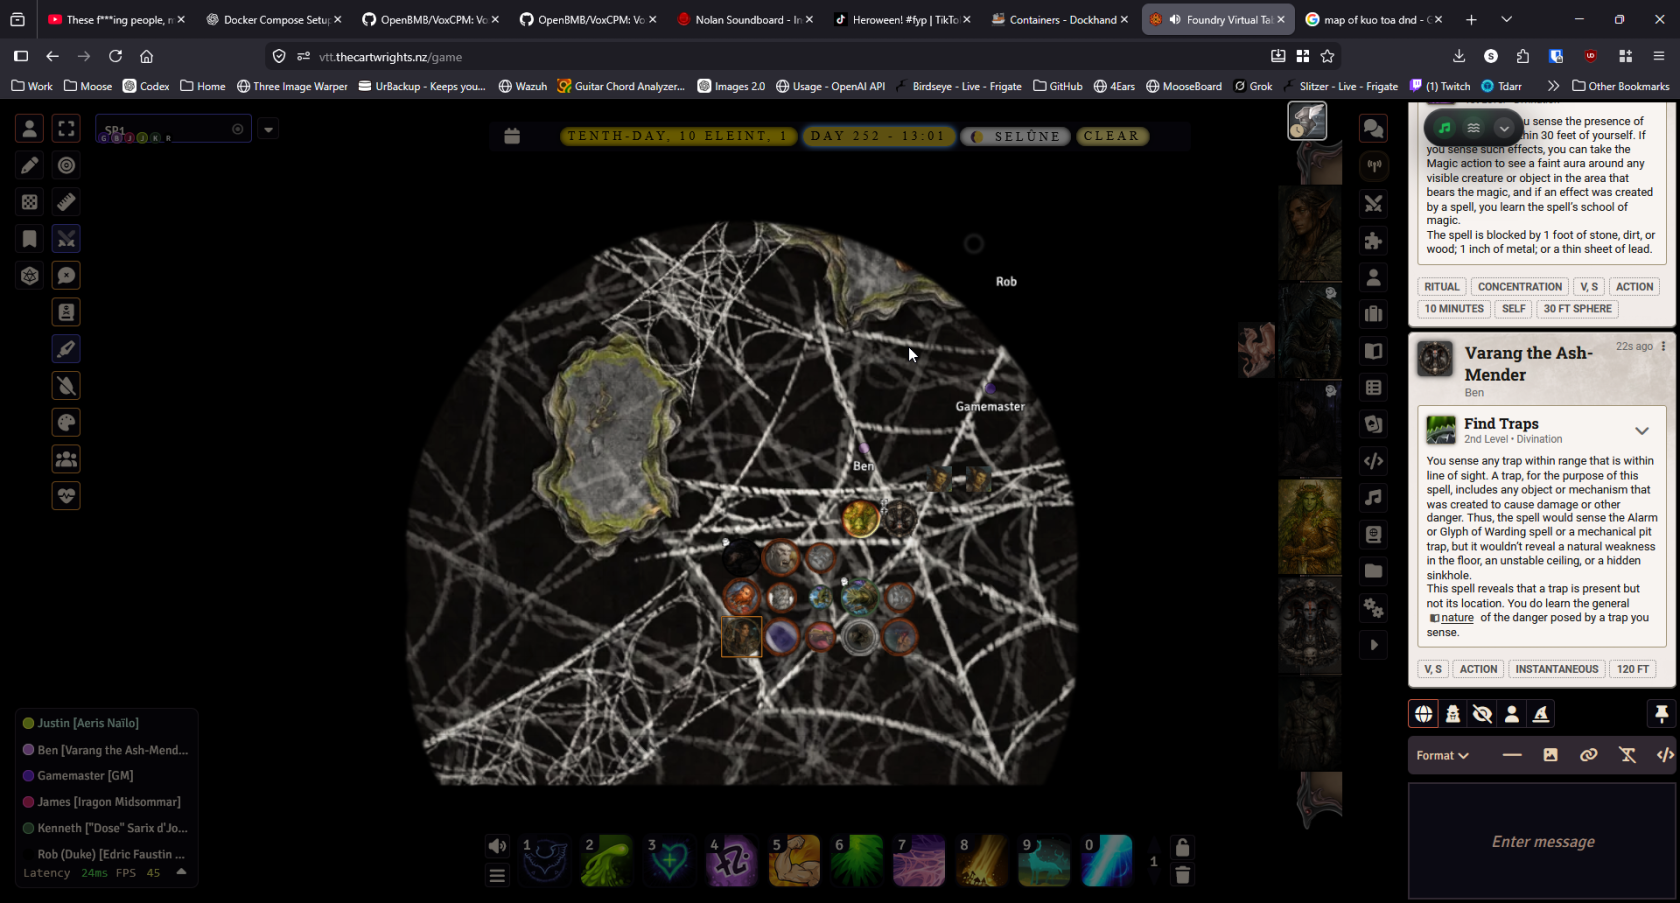Set chat roll mode to Public globe

(1424, 714)
